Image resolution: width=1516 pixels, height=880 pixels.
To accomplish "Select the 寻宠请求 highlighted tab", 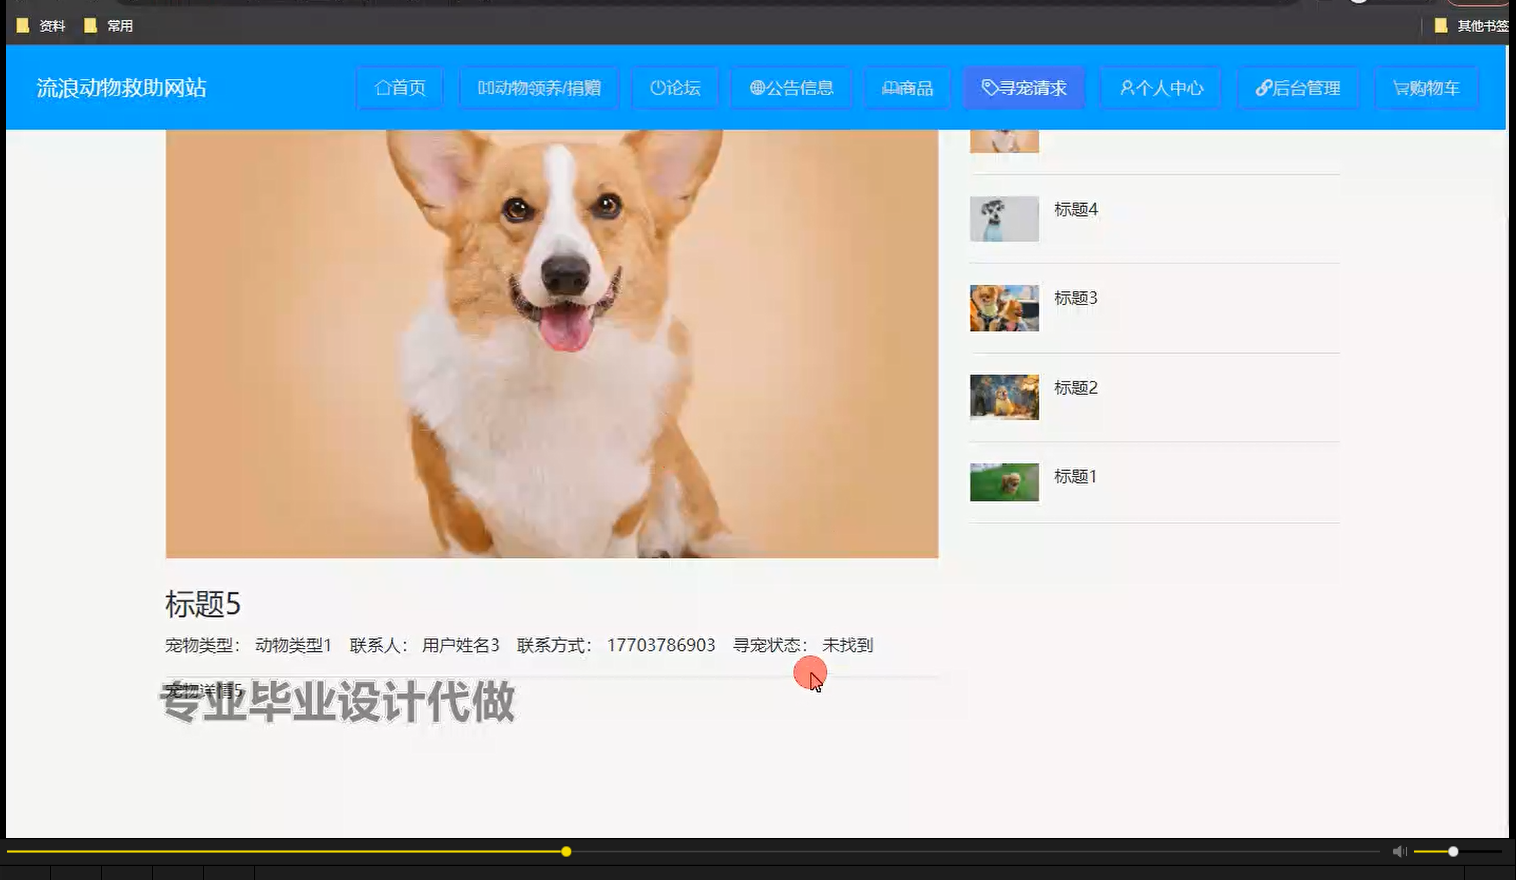I will (x=1023, y=87).
